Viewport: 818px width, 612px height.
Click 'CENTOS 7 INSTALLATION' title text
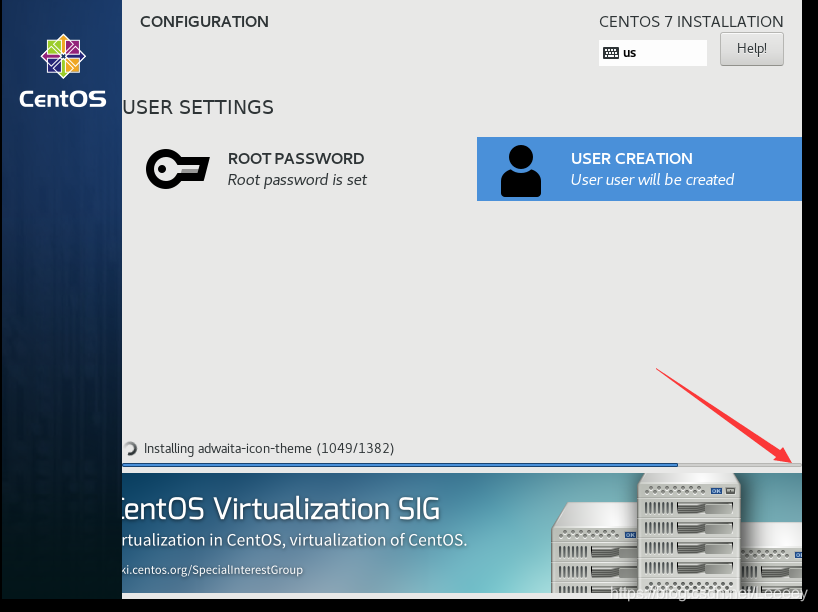(691, 21)
